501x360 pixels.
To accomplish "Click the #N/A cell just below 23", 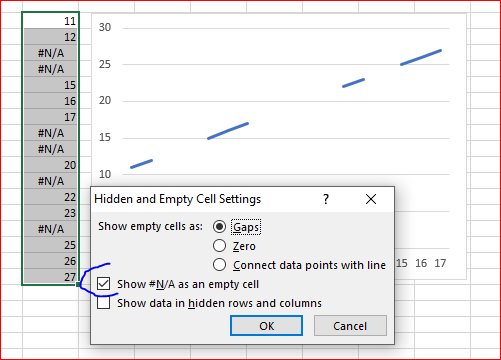I will pyautogui.click(x=51, y=229).
